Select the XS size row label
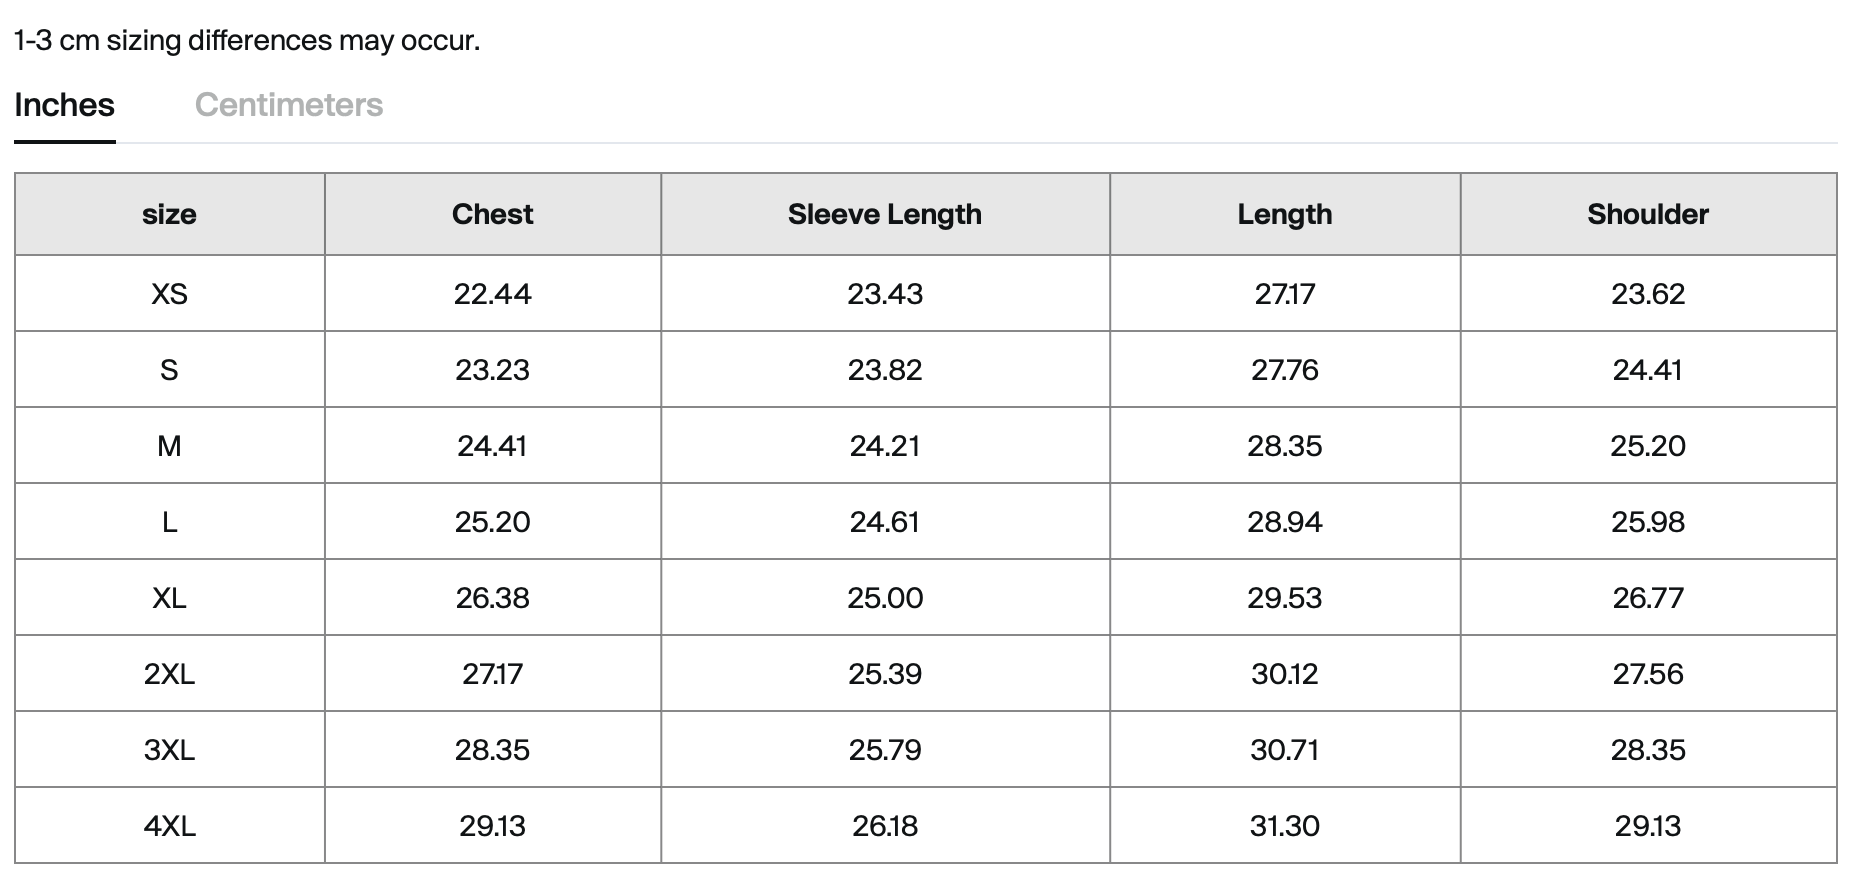The width and height of the screenshot is (1855, 885). click(169, 294)
